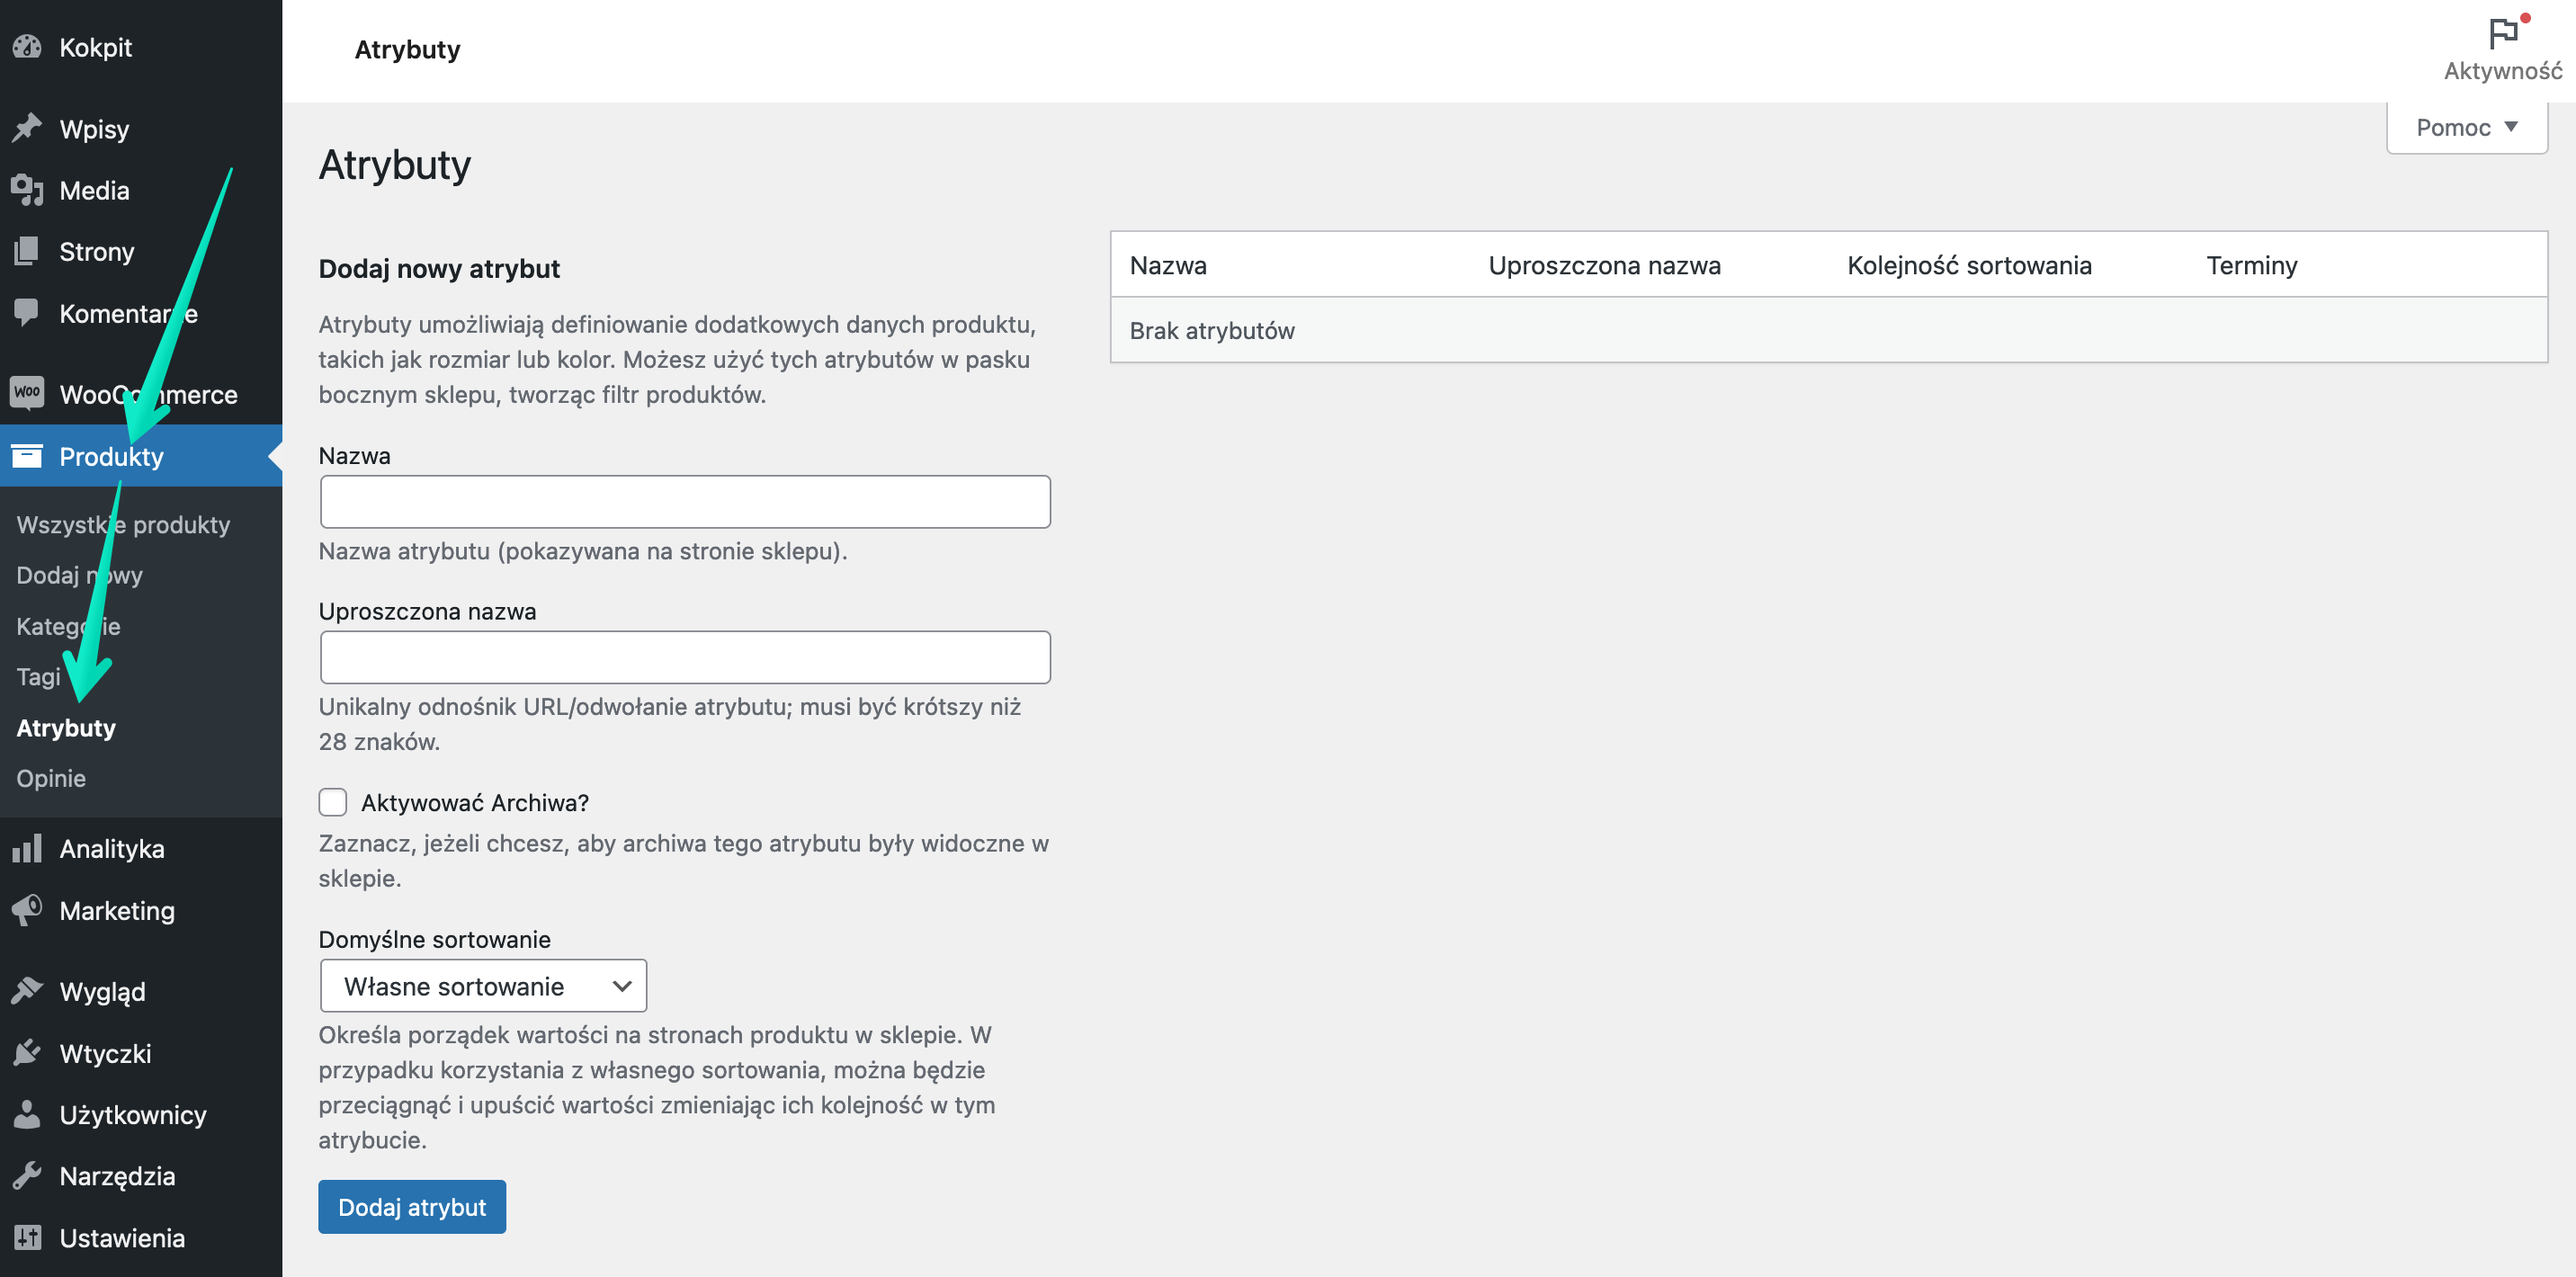Open Tagi submenu link
Image resolution: width=2576 pixels, height=1277 pixels.
pyautogui.click(x=38, y=677)
